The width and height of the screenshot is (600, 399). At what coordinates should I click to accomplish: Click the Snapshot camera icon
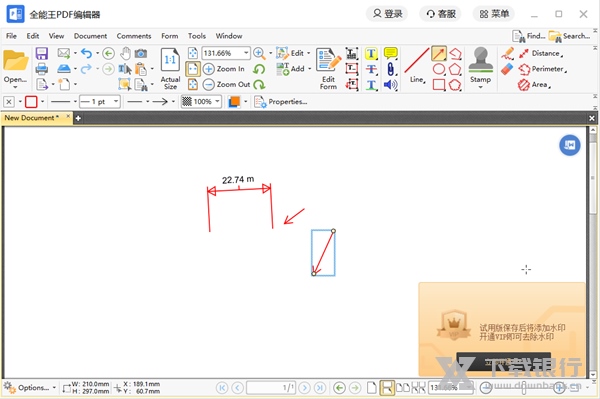click(x=141, y=53)
